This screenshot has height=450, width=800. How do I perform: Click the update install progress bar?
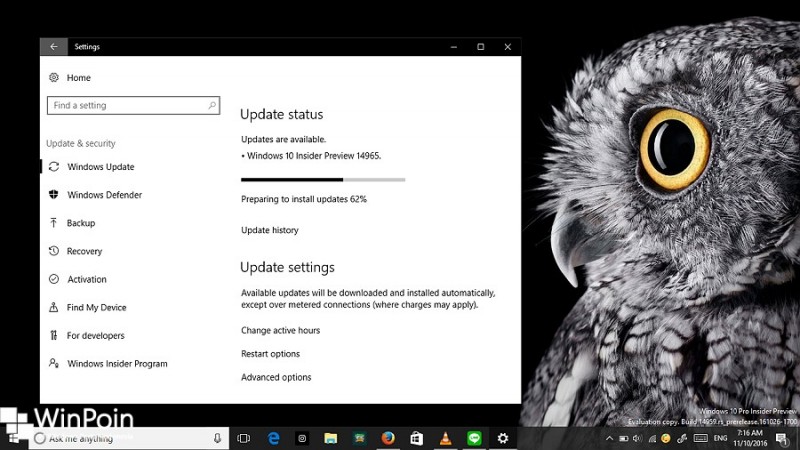(x=323, y=180)
